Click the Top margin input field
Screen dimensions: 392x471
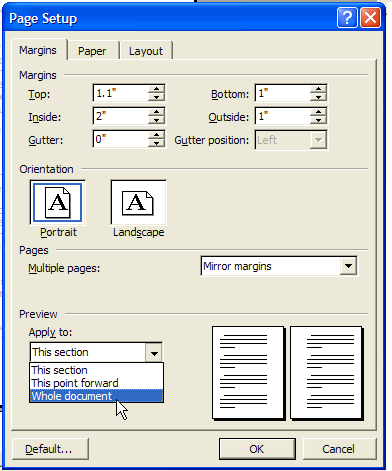click(x=121, y=93)
